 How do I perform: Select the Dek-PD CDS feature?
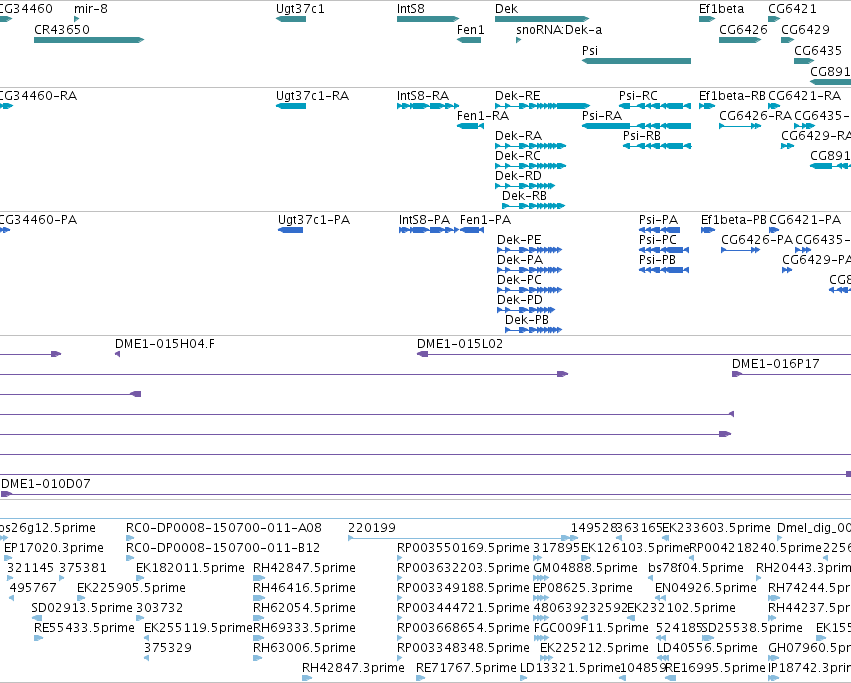[x=526, y=310]
